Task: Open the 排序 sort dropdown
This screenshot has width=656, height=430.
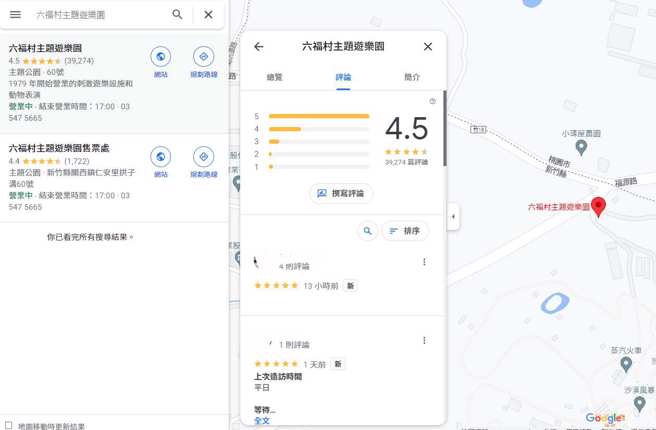Action: [x=405, y=231]
